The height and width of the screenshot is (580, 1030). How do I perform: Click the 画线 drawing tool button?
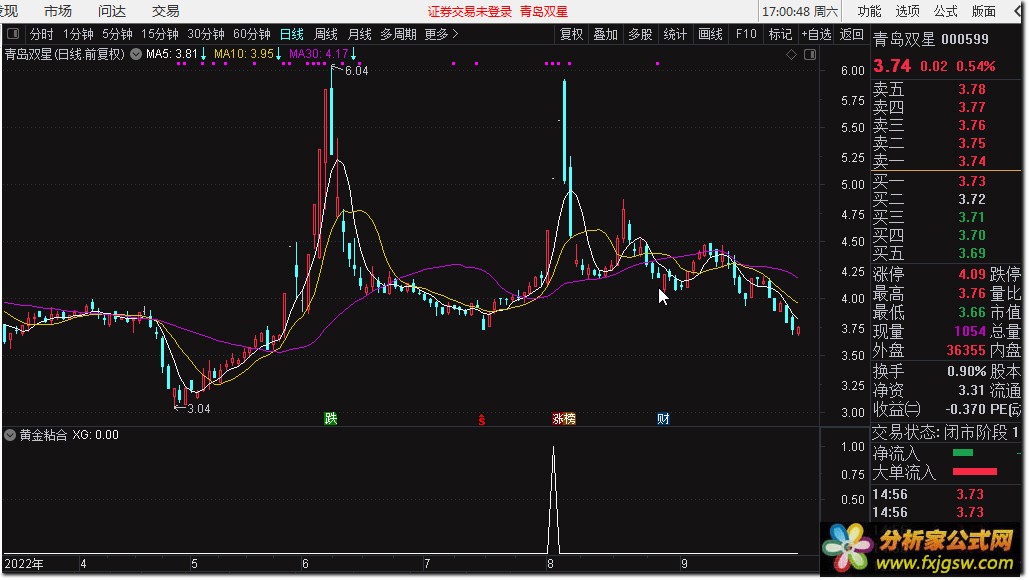710,34
